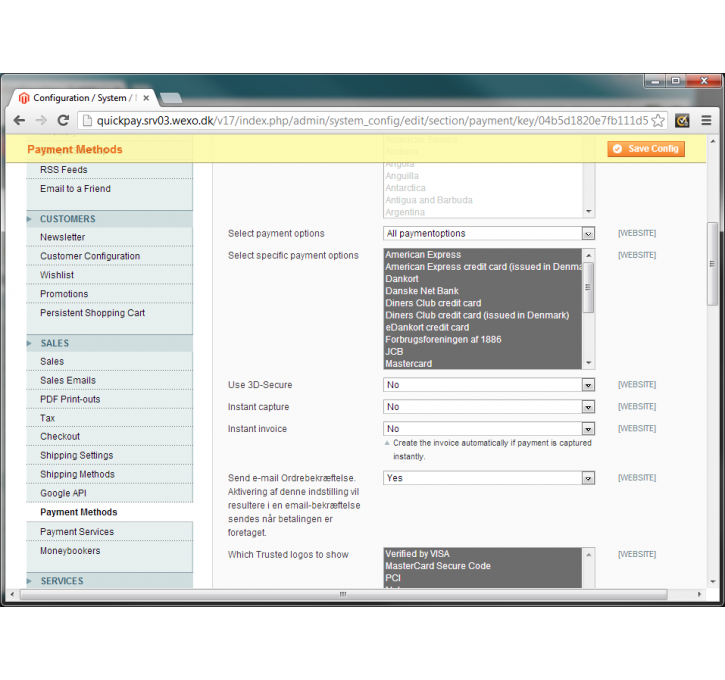Open Promotions settings
Screen dimensions: 725x680
(x=64, y=294)
